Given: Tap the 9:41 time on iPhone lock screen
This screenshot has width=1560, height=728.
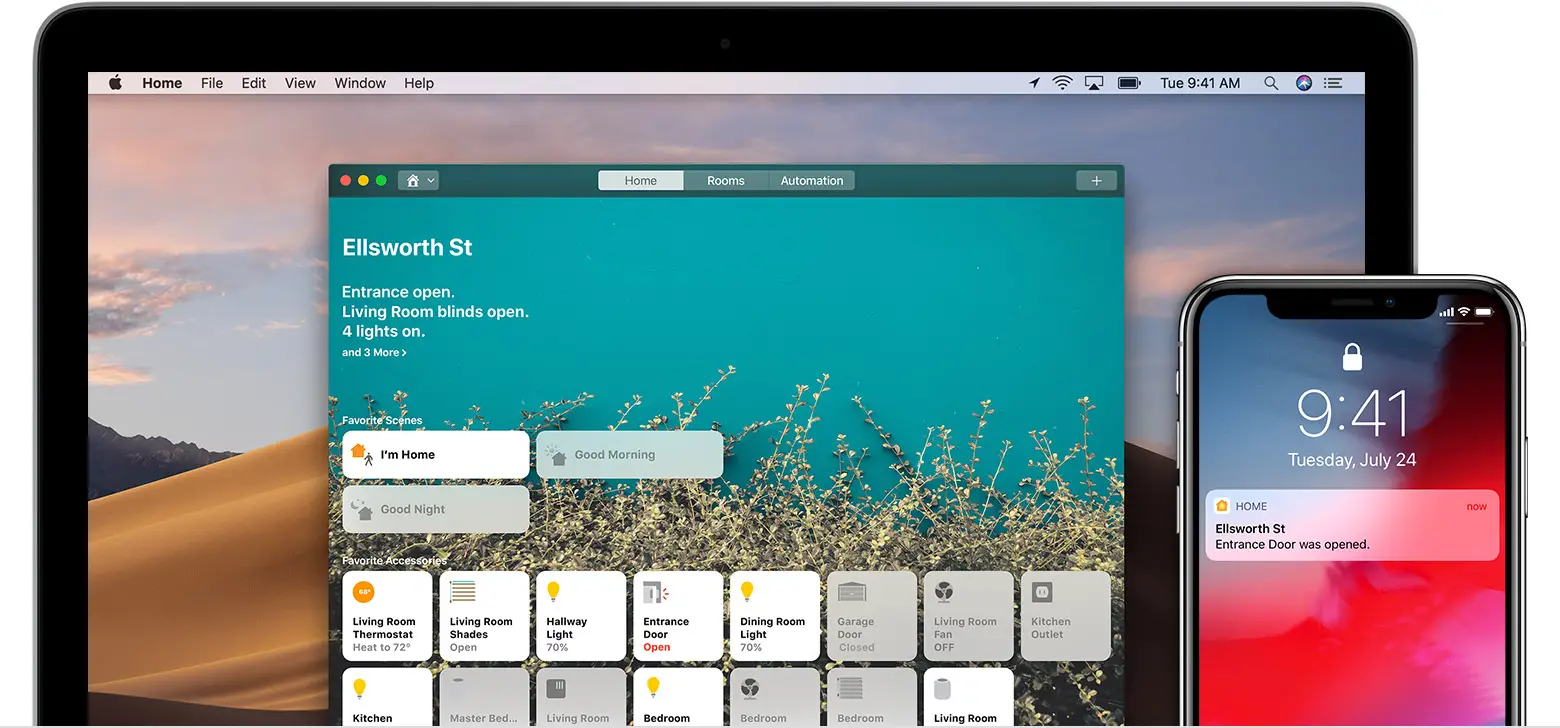Looking at the screenshot, I should (x=1352, y=412).
